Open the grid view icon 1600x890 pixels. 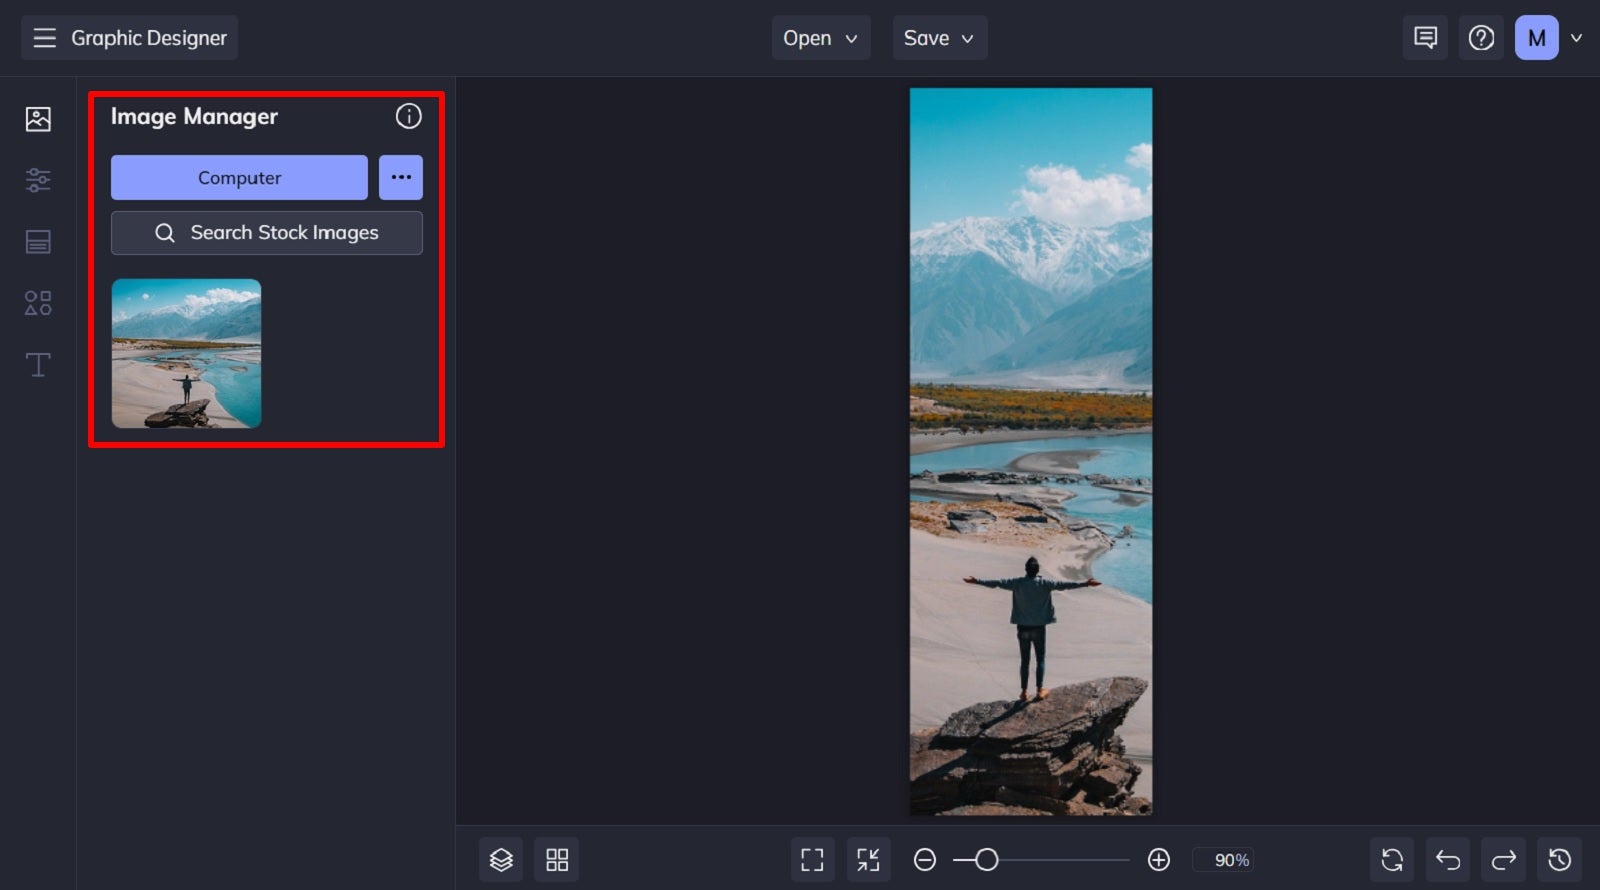pos(557,859)
